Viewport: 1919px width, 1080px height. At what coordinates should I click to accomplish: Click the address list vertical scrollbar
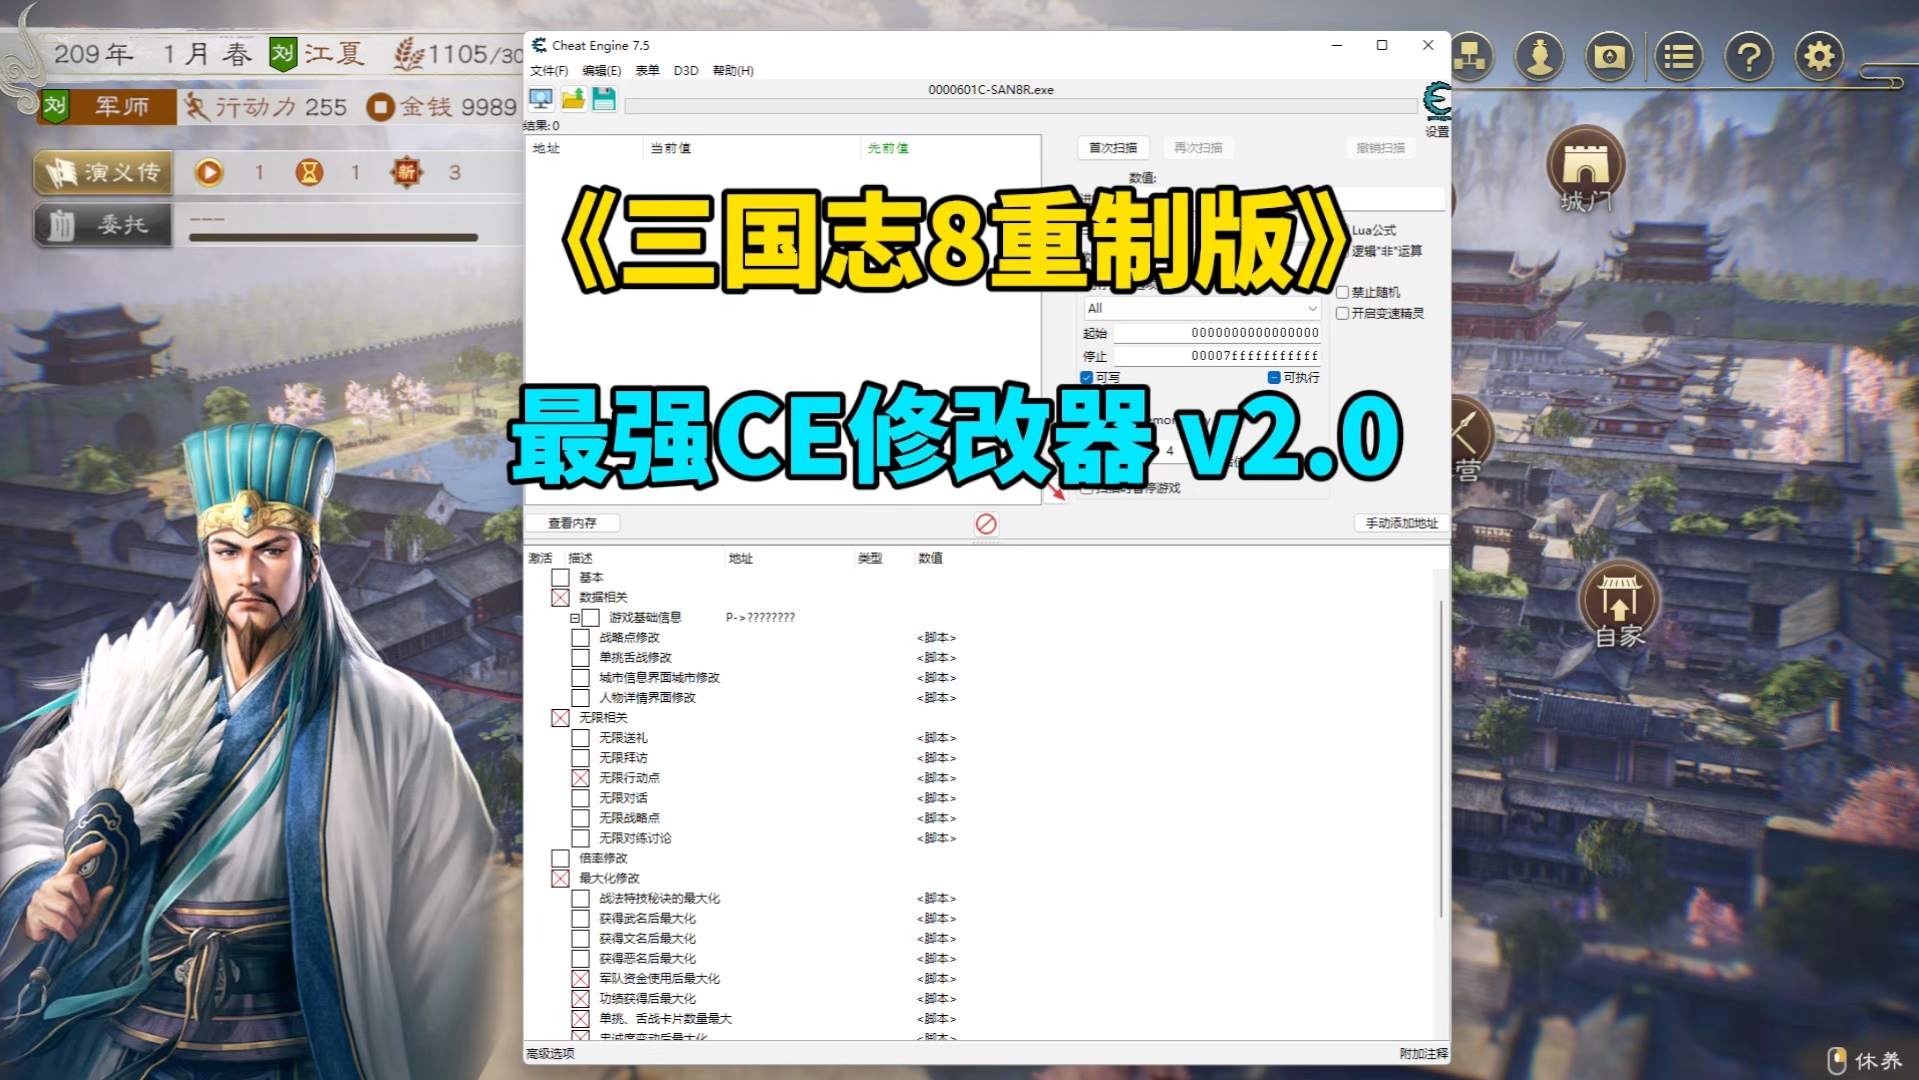coord(1441,760)
